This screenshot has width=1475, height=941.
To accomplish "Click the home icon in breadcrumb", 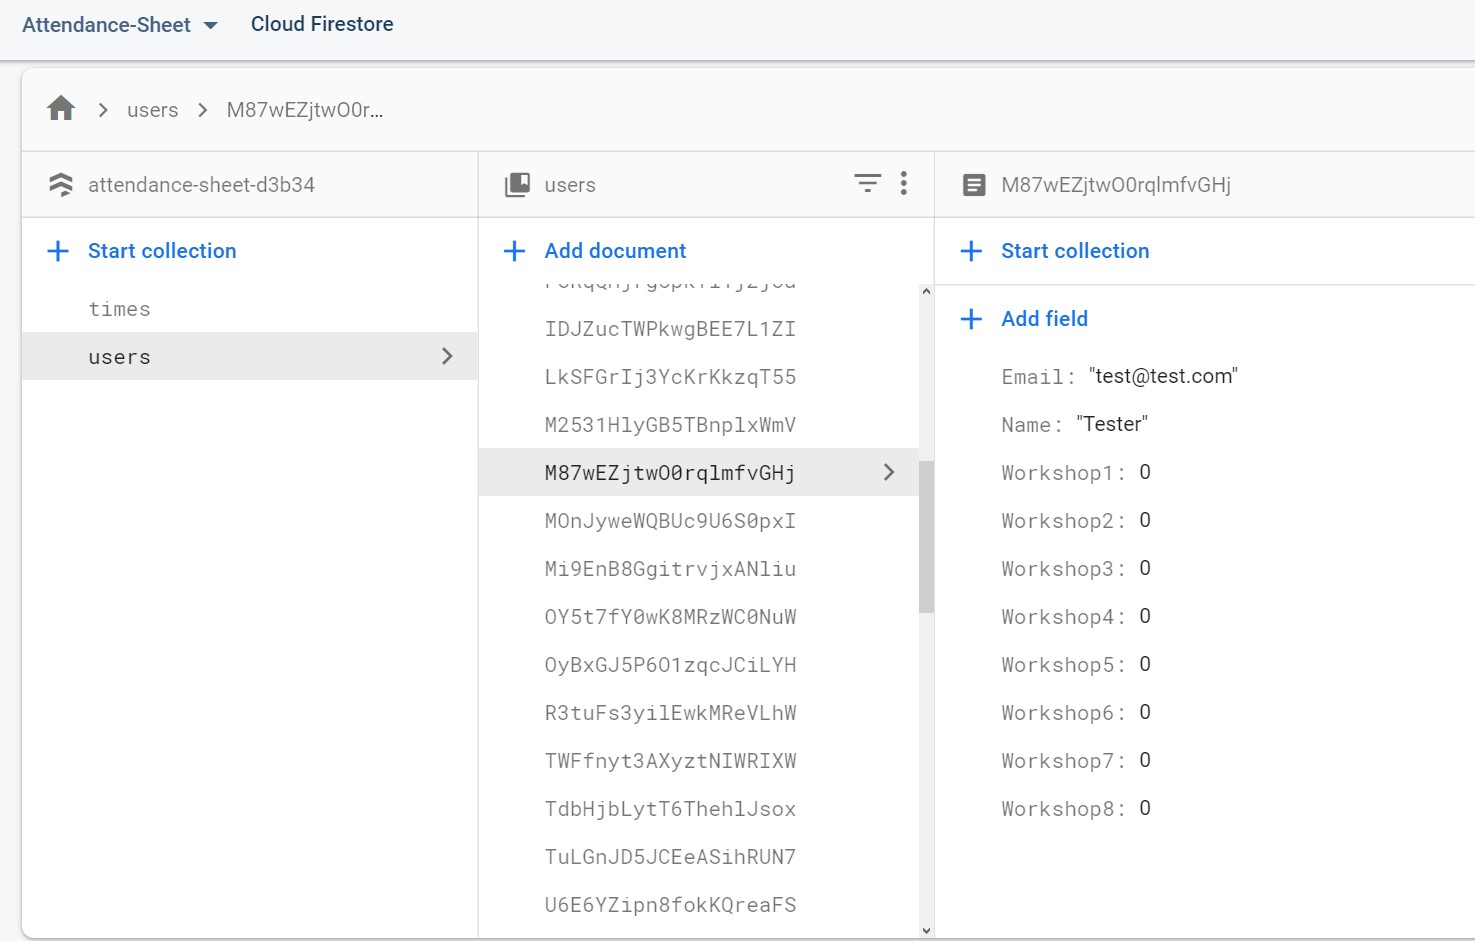I will pyautogui.click(x=61, y=109).
